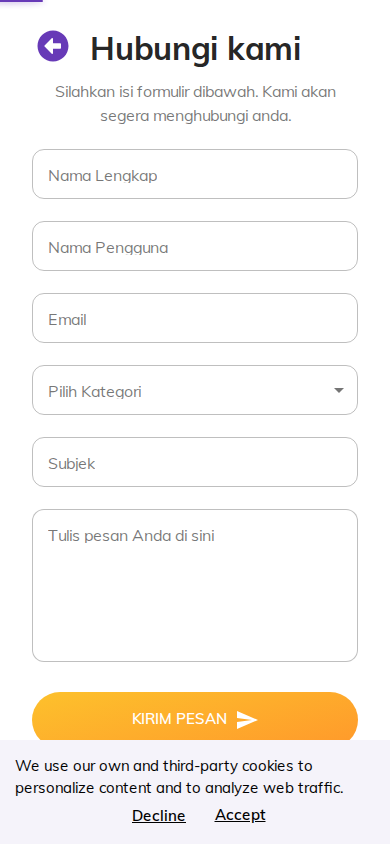Focus the Nama Lengkap input field
This screenshot has height=844, width=390.
195,174
